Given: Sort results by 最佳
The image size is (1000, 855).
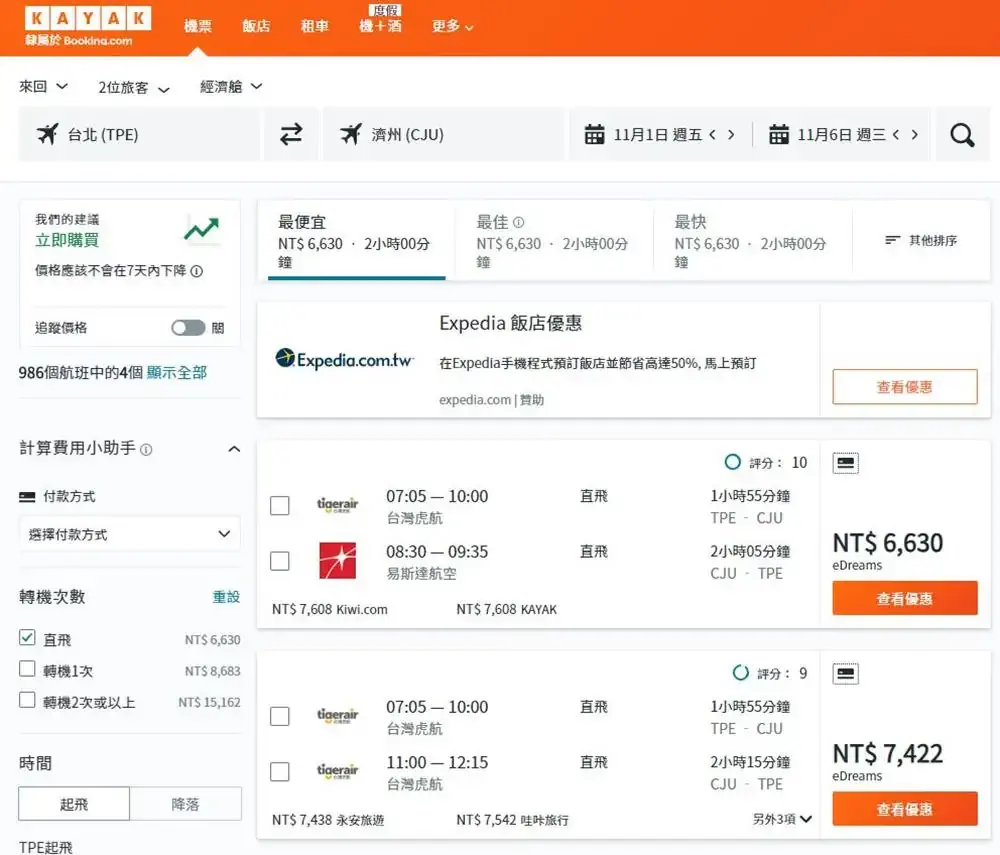Looking at the screenshot, I should (x=554, y=241).
